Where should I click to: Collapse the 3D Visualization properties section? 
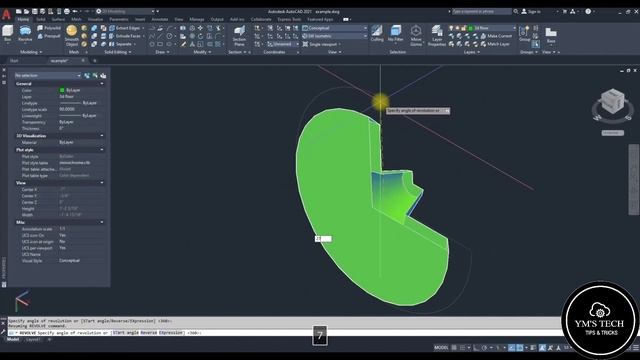pos(102,136)
